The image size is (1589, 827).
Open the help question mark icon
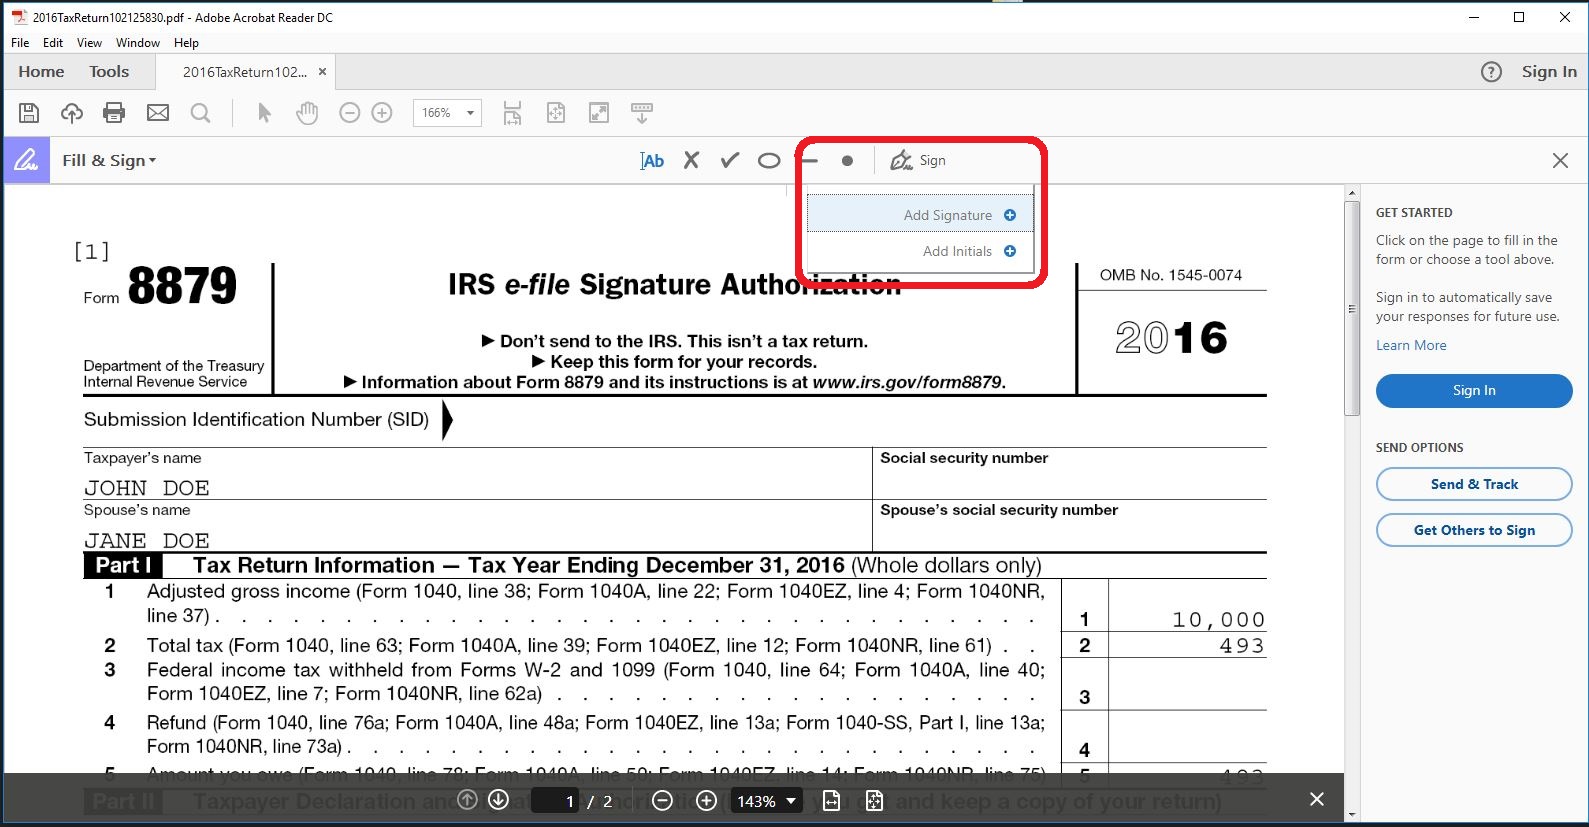tap(1491, 72)
